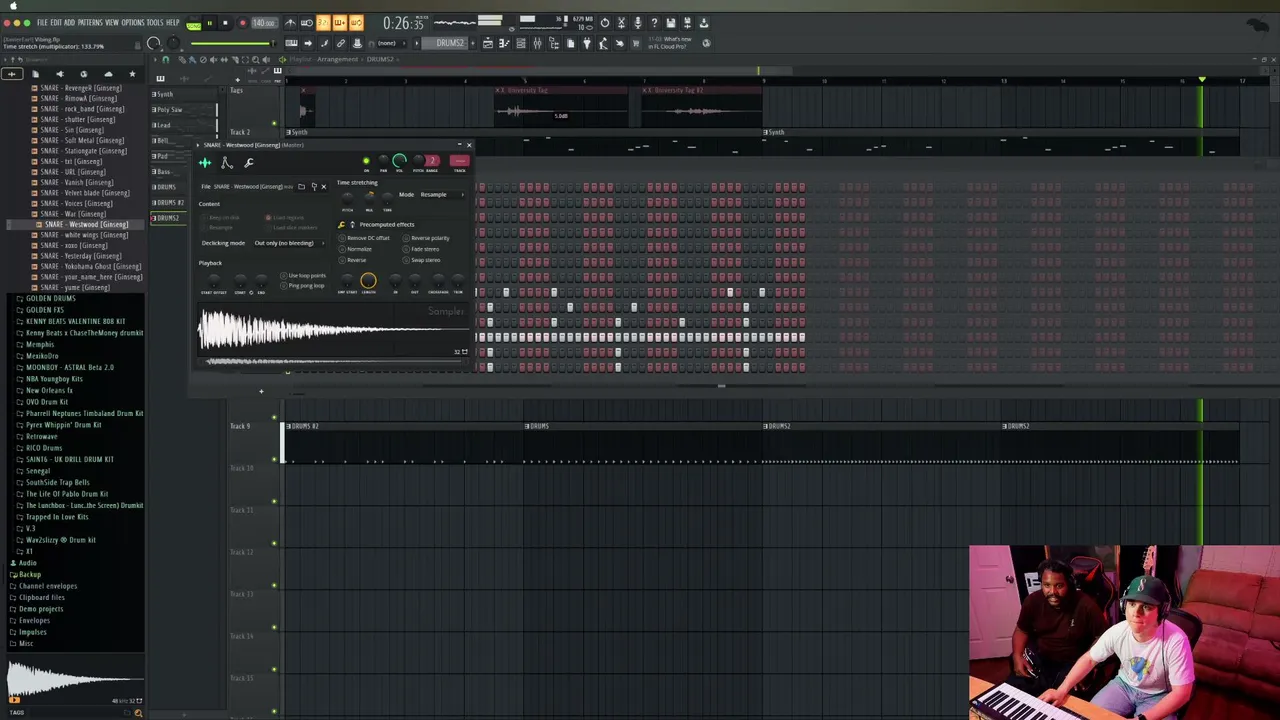Click the folder icon to load sample
1280x720 pixels.
(x=301, y=186)
